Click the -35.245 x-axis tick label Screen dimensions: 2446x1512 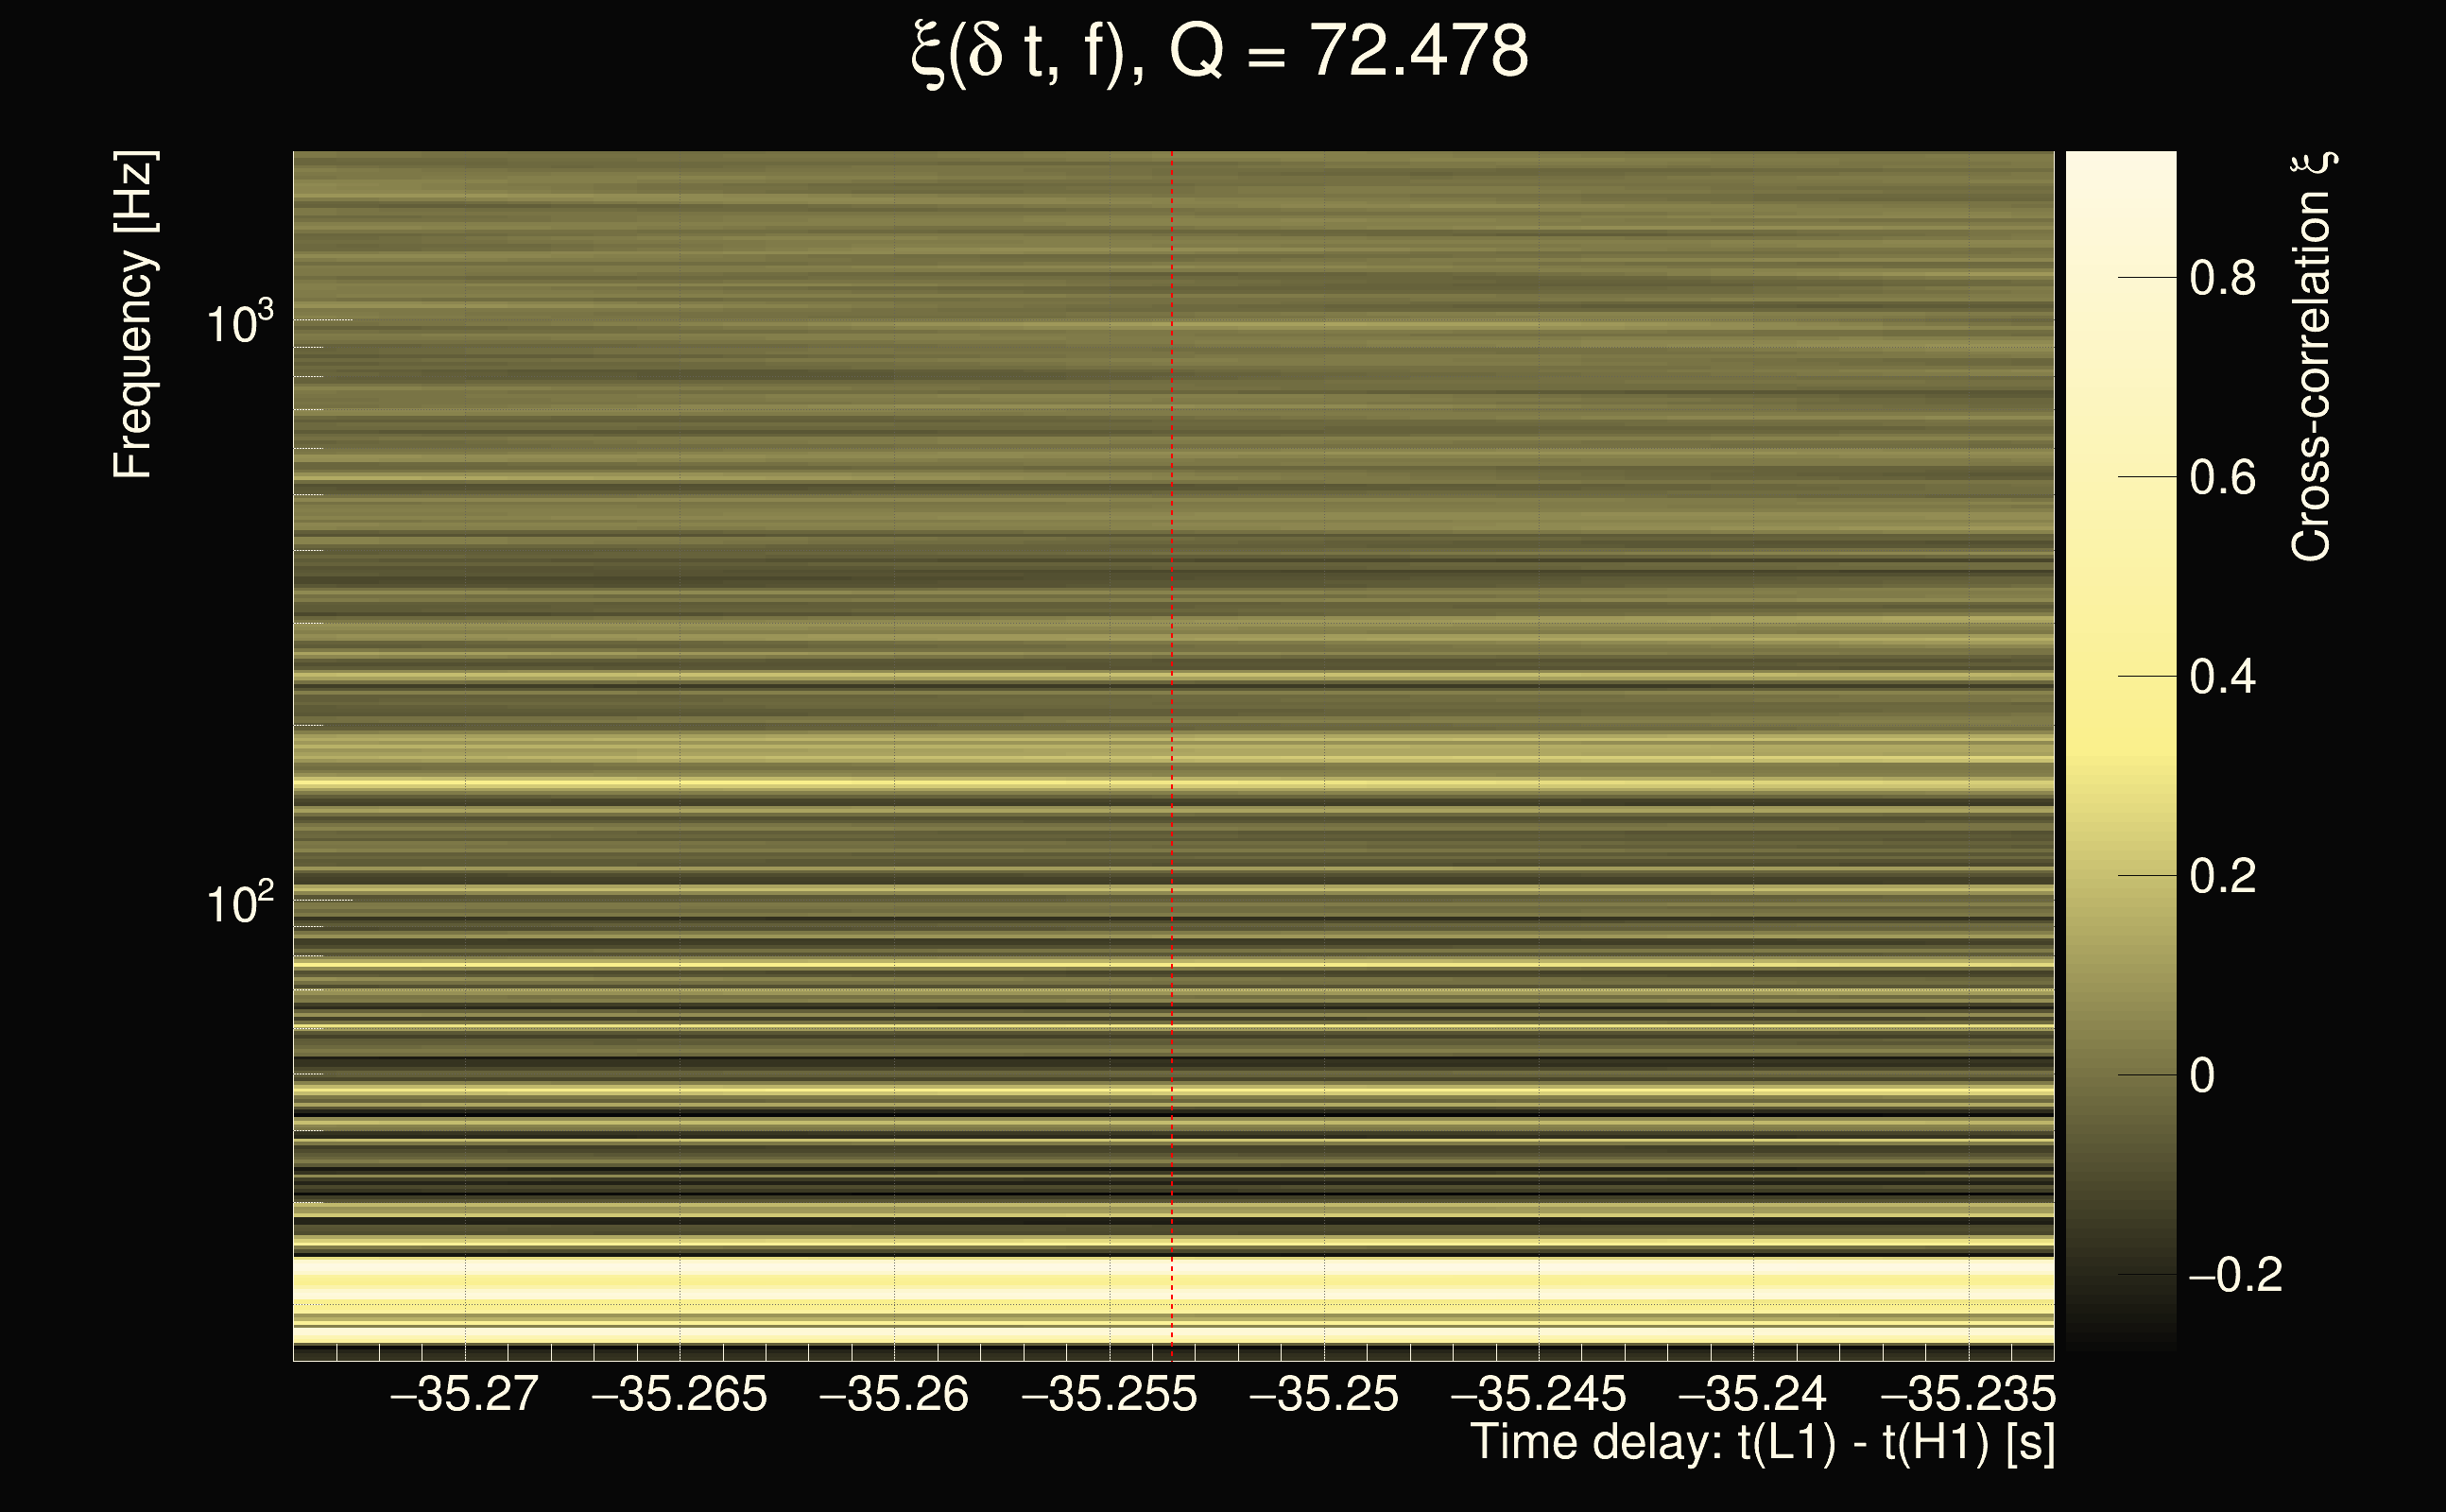tap(1538, 1394)
